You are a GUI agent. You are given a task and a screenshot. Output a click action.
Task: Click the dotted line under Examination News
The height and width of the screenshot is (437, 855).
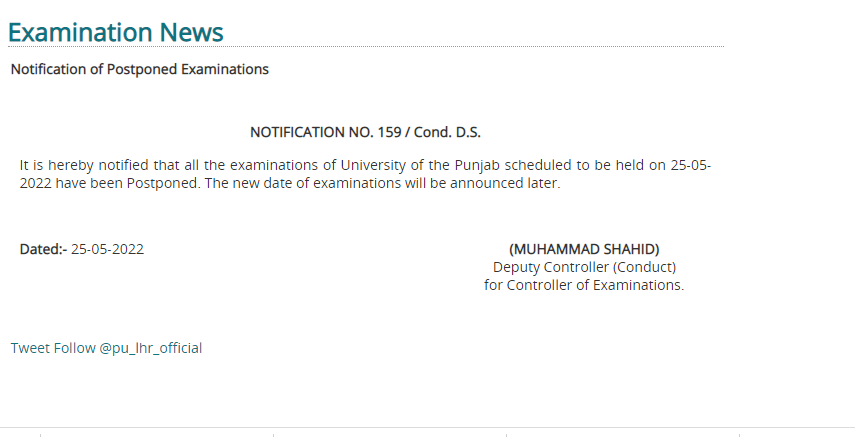[x=366, y=47]
